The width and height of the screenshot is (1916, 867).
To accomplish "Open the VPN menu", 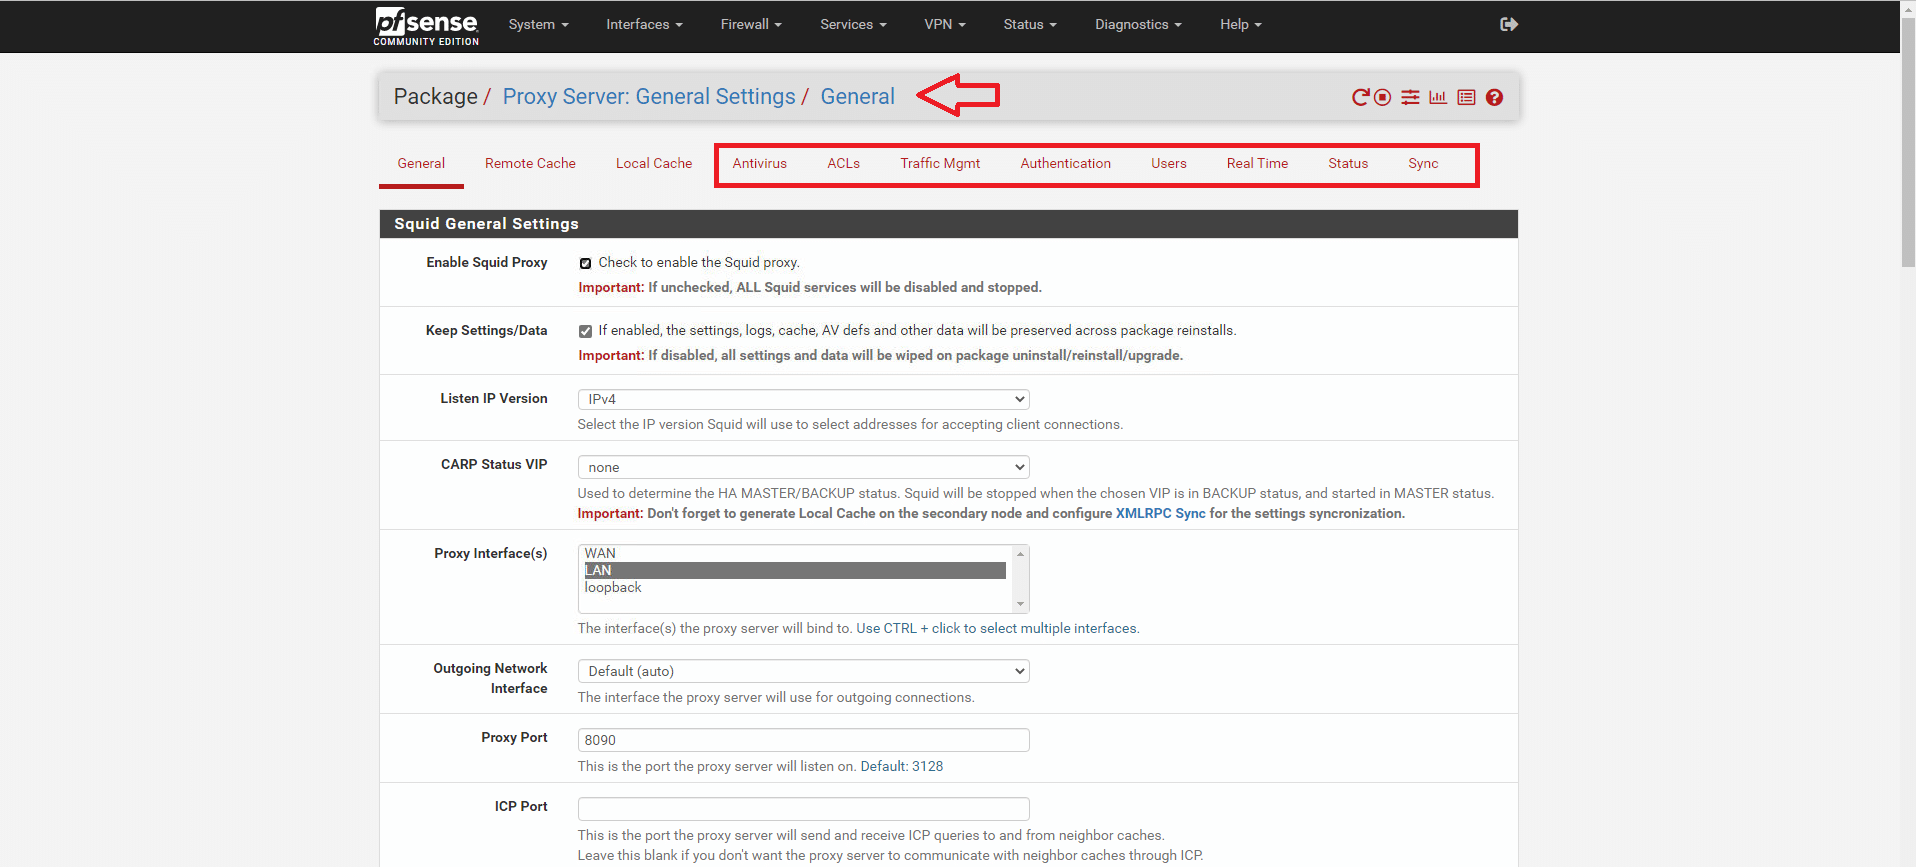I will pos(944,24).
